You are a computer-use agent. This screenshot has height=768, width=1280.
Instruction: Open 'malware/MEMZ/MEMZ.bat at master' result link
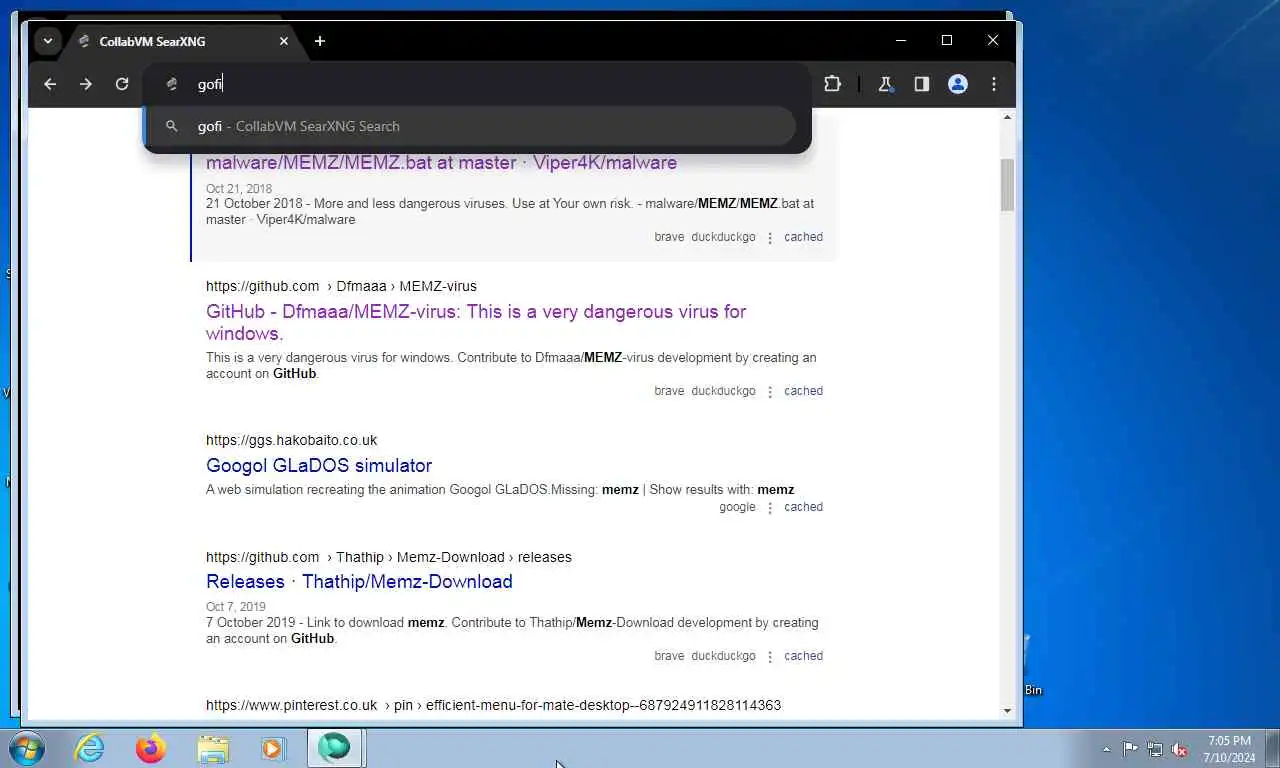[x=441, y=162]
